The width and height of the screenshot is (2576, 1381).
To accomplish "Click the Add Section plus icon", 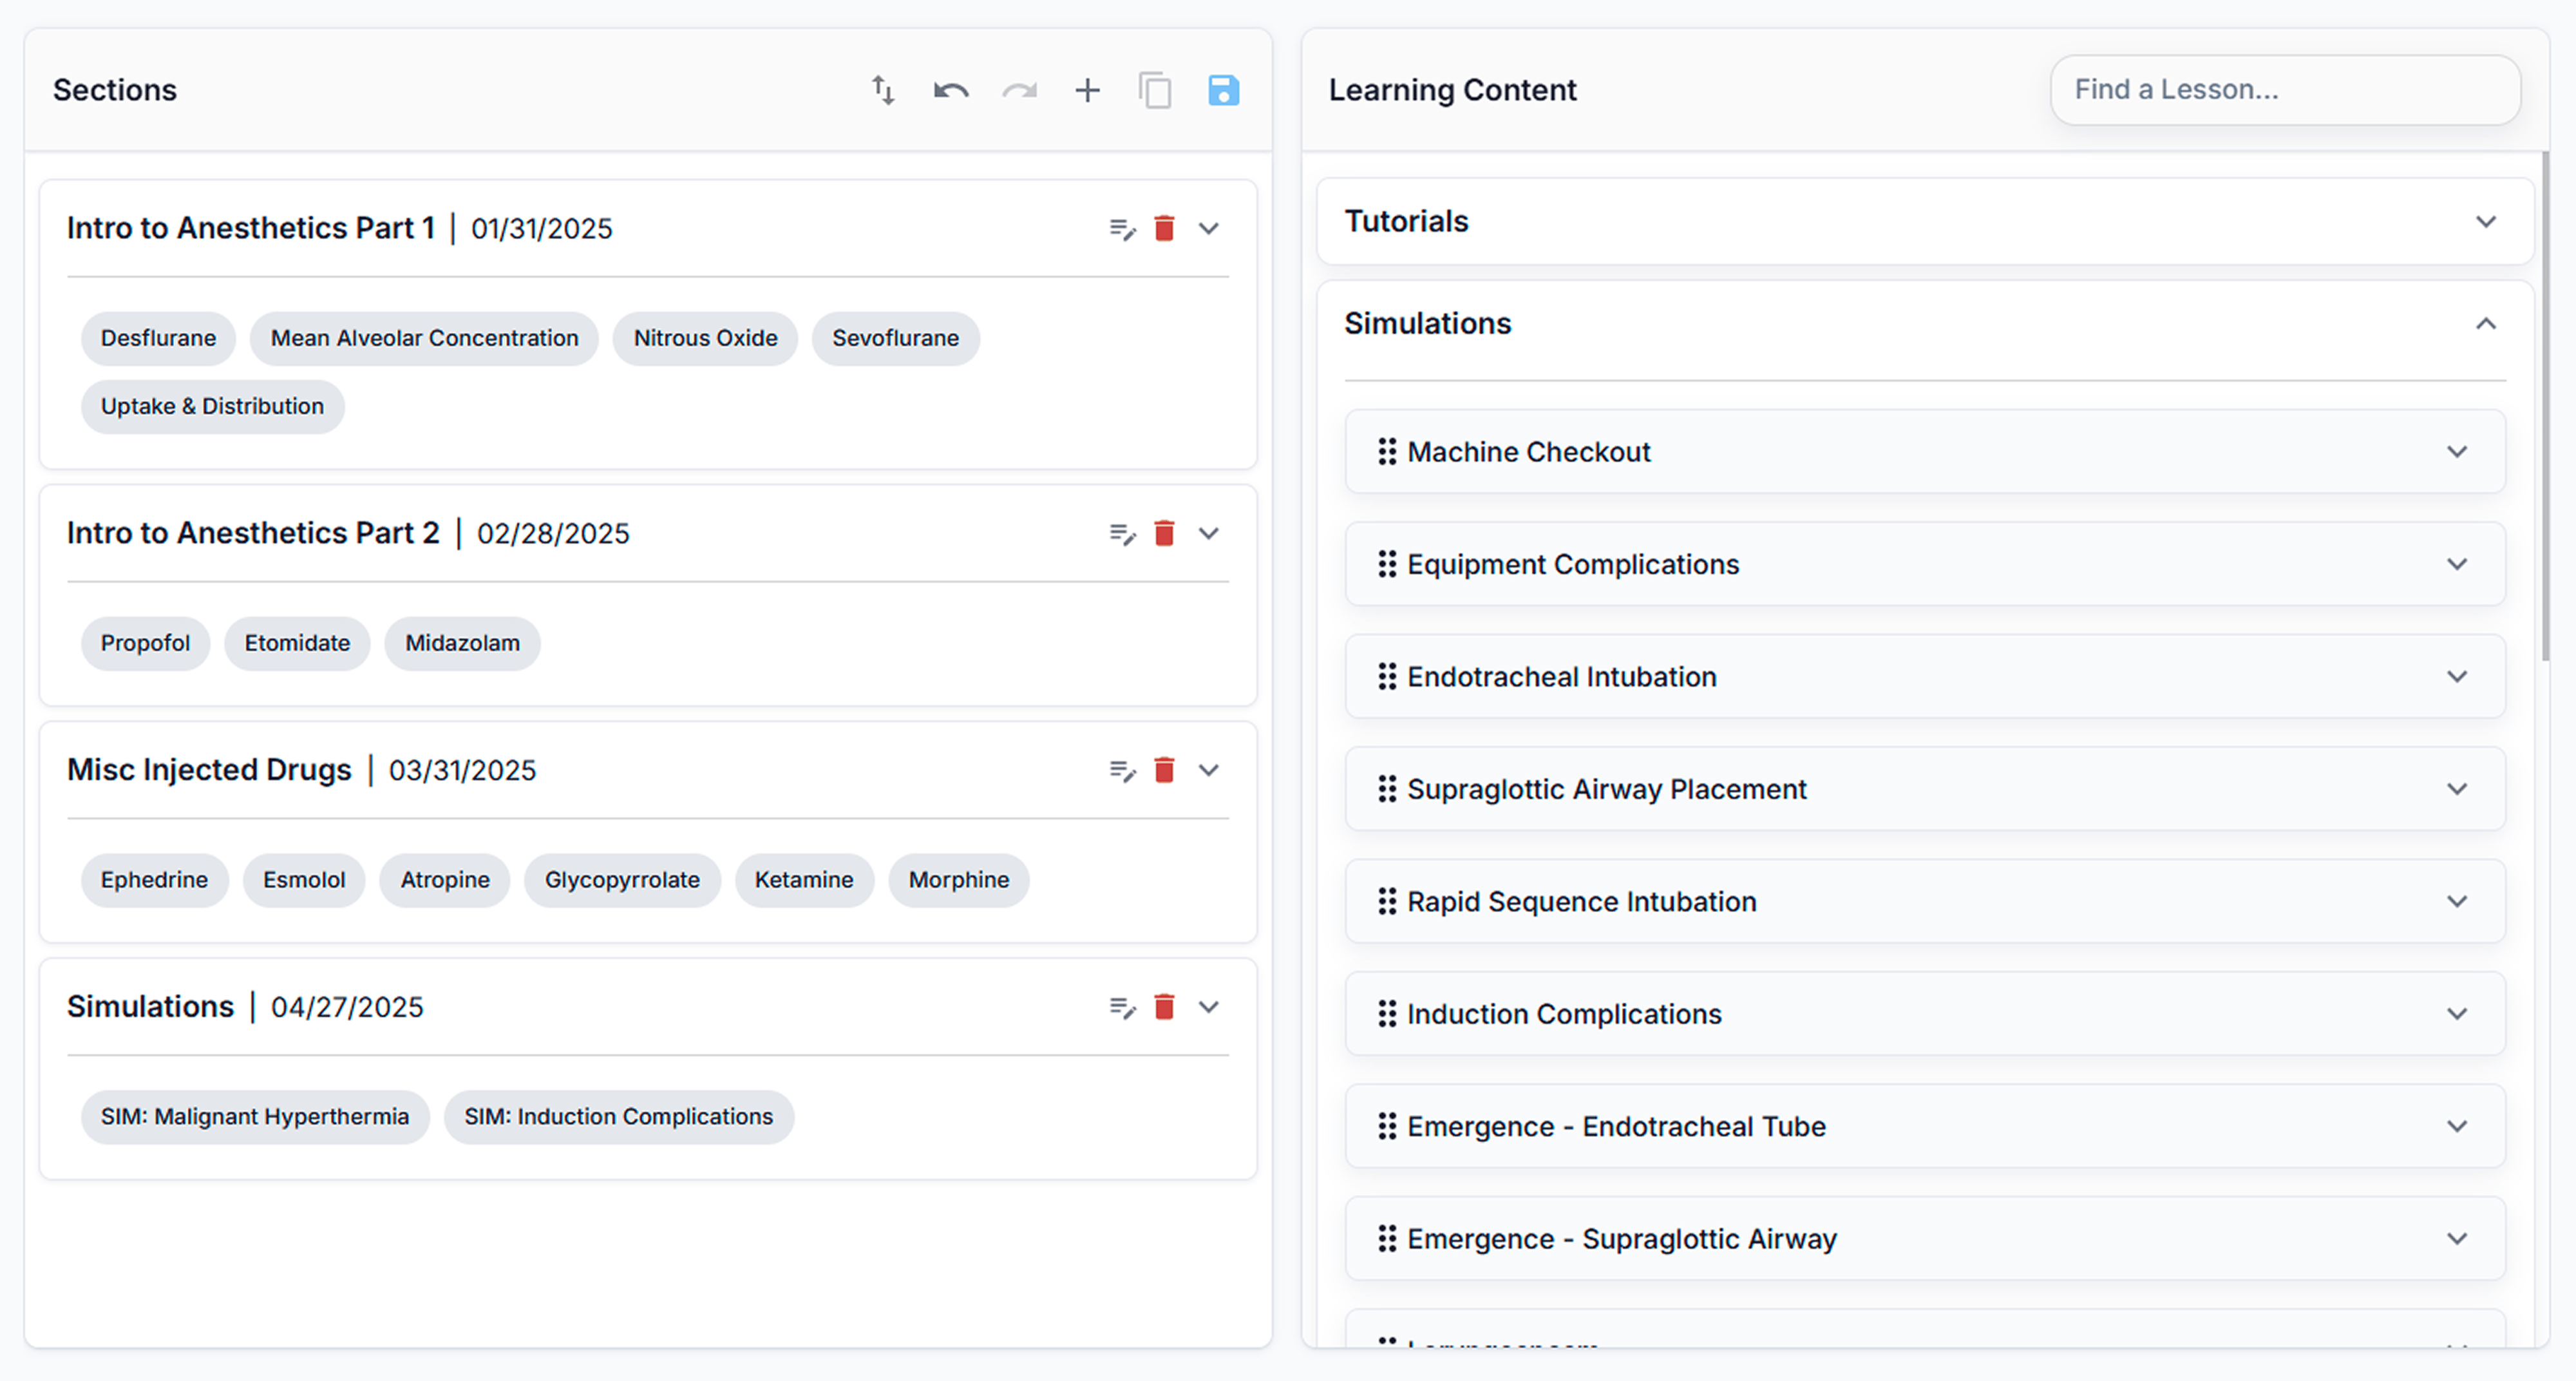I will tap(1087, 89).
